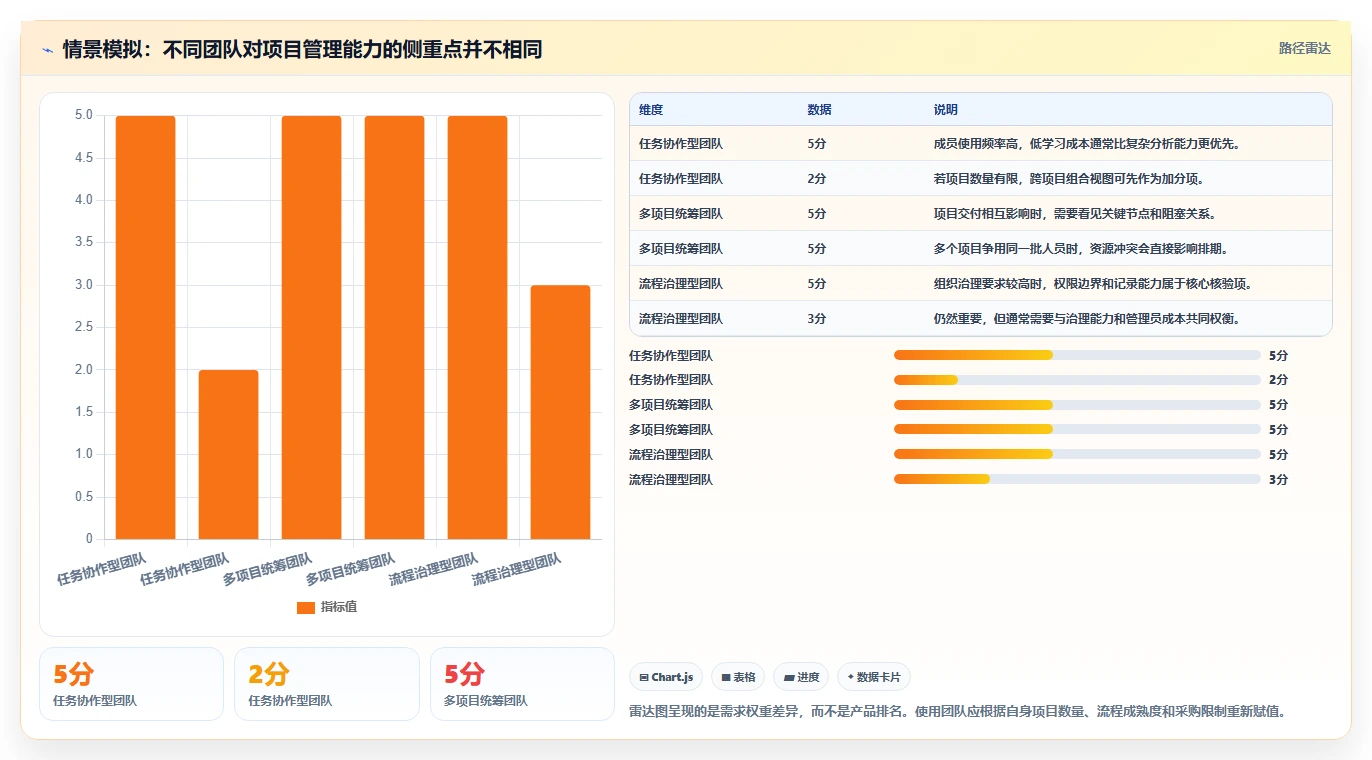Click the 4.5 label on the y-axis
This screenshot has width=1372, height=760.
[84, 158]
